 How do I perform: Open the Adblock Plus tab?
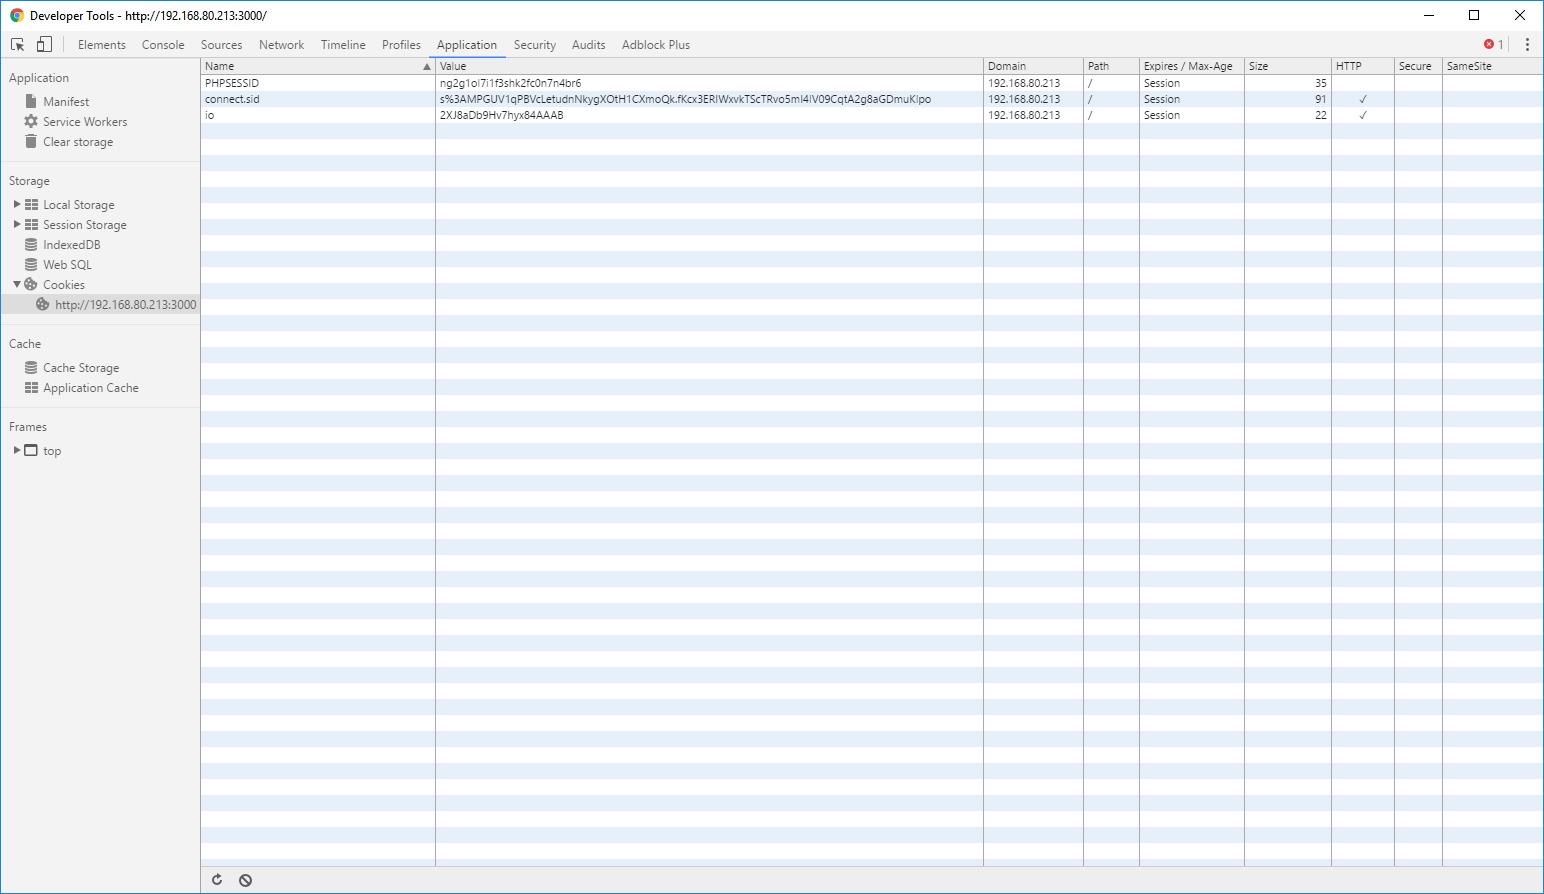(656, 45)
